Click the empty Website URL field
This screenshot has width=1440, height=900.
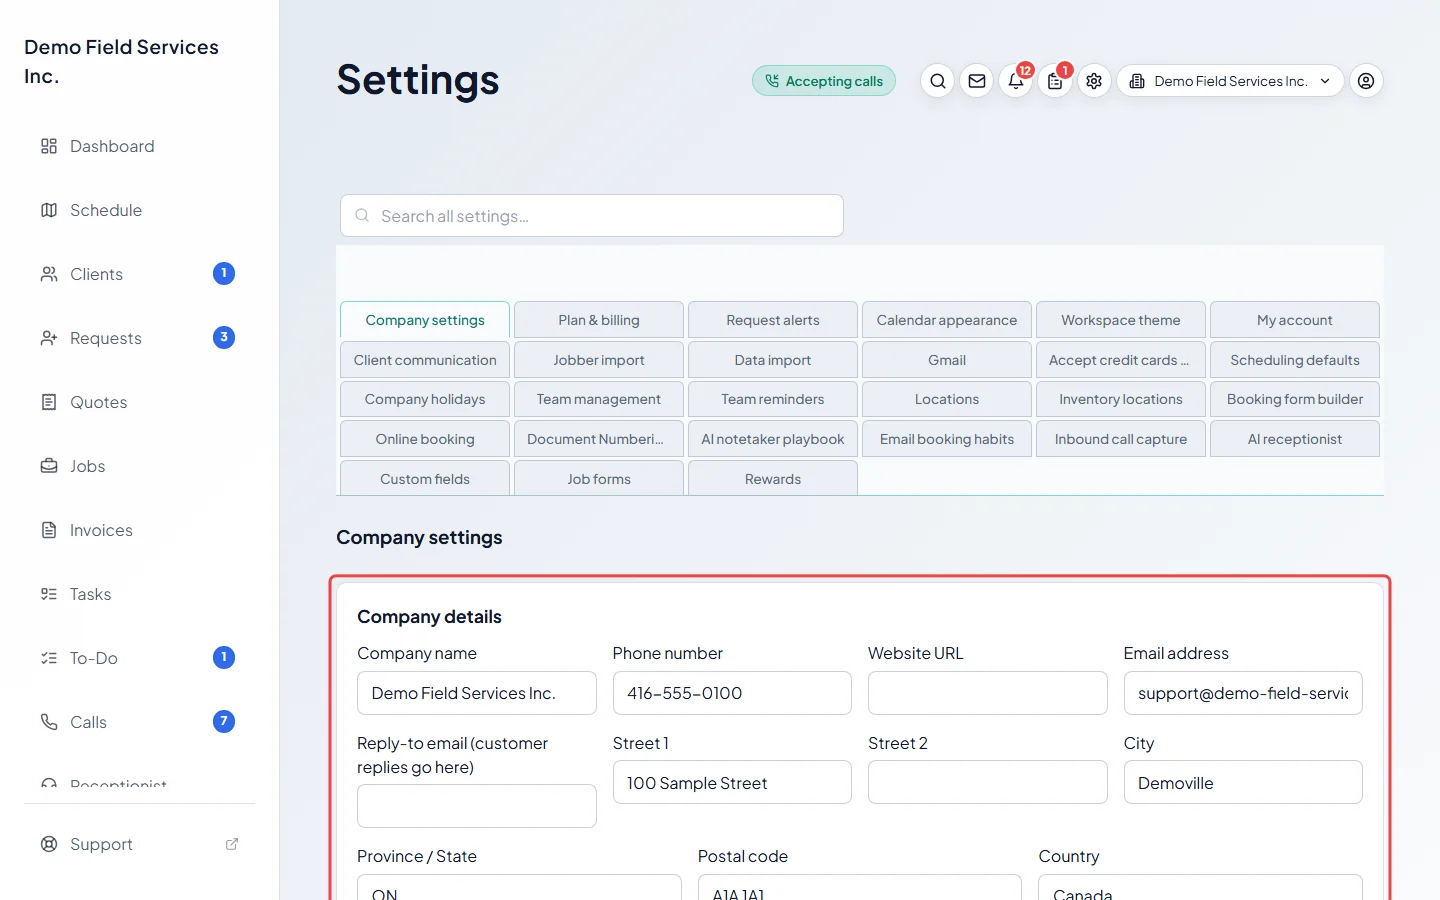click(x=988, y=693)
